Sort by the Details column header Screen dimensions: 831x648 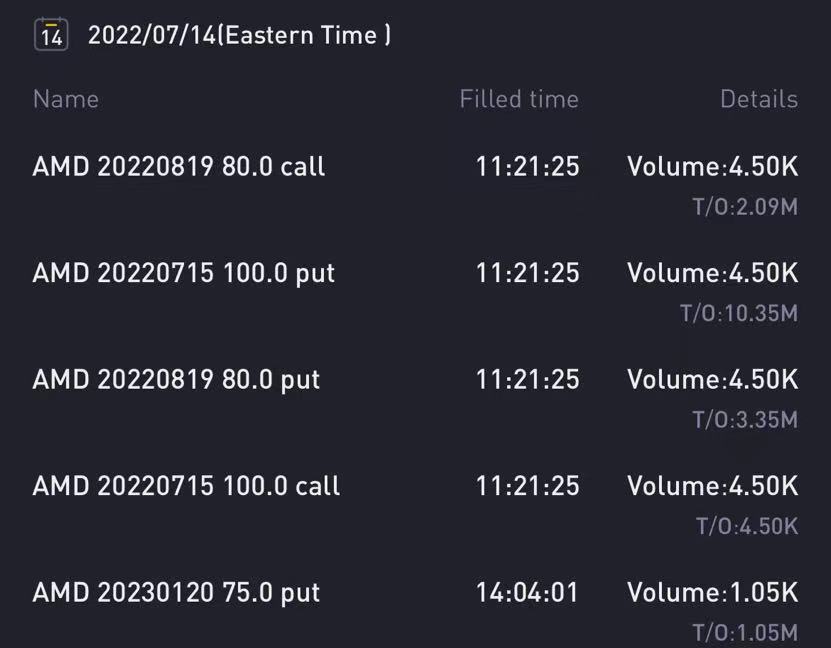point(759,99)
